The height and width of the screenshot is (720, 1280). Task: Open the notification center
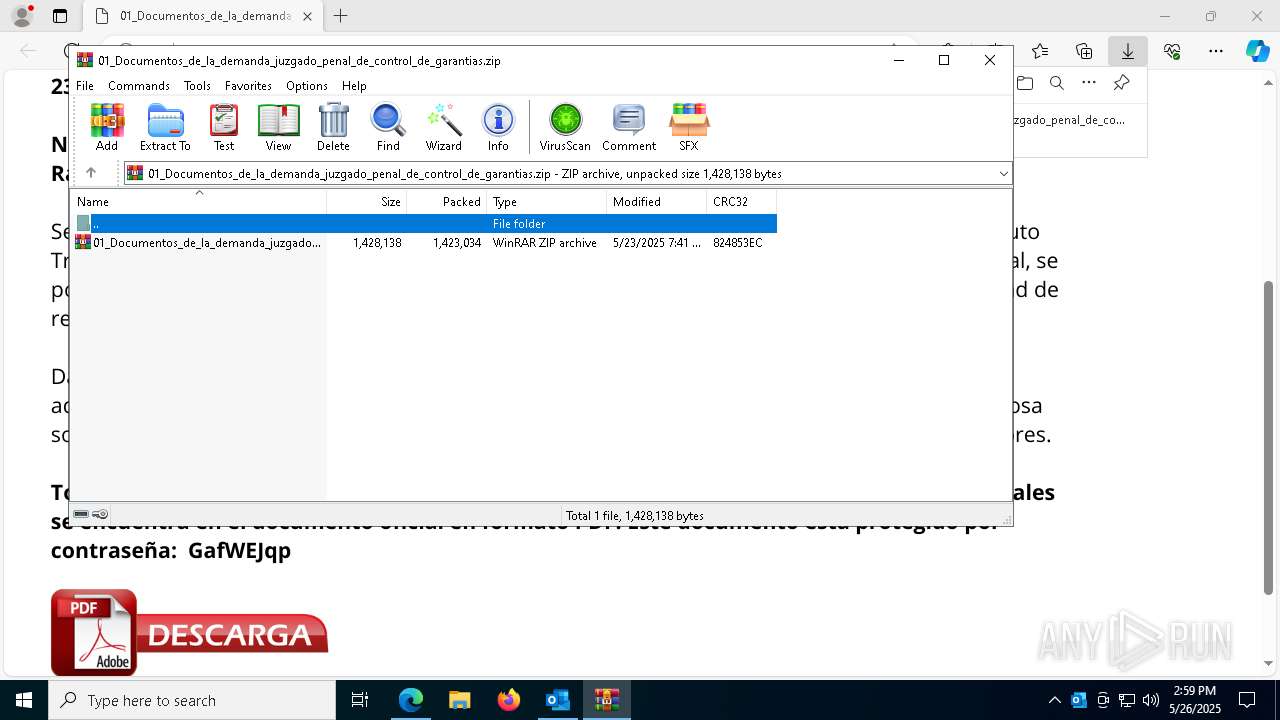tap(1247, 700)
